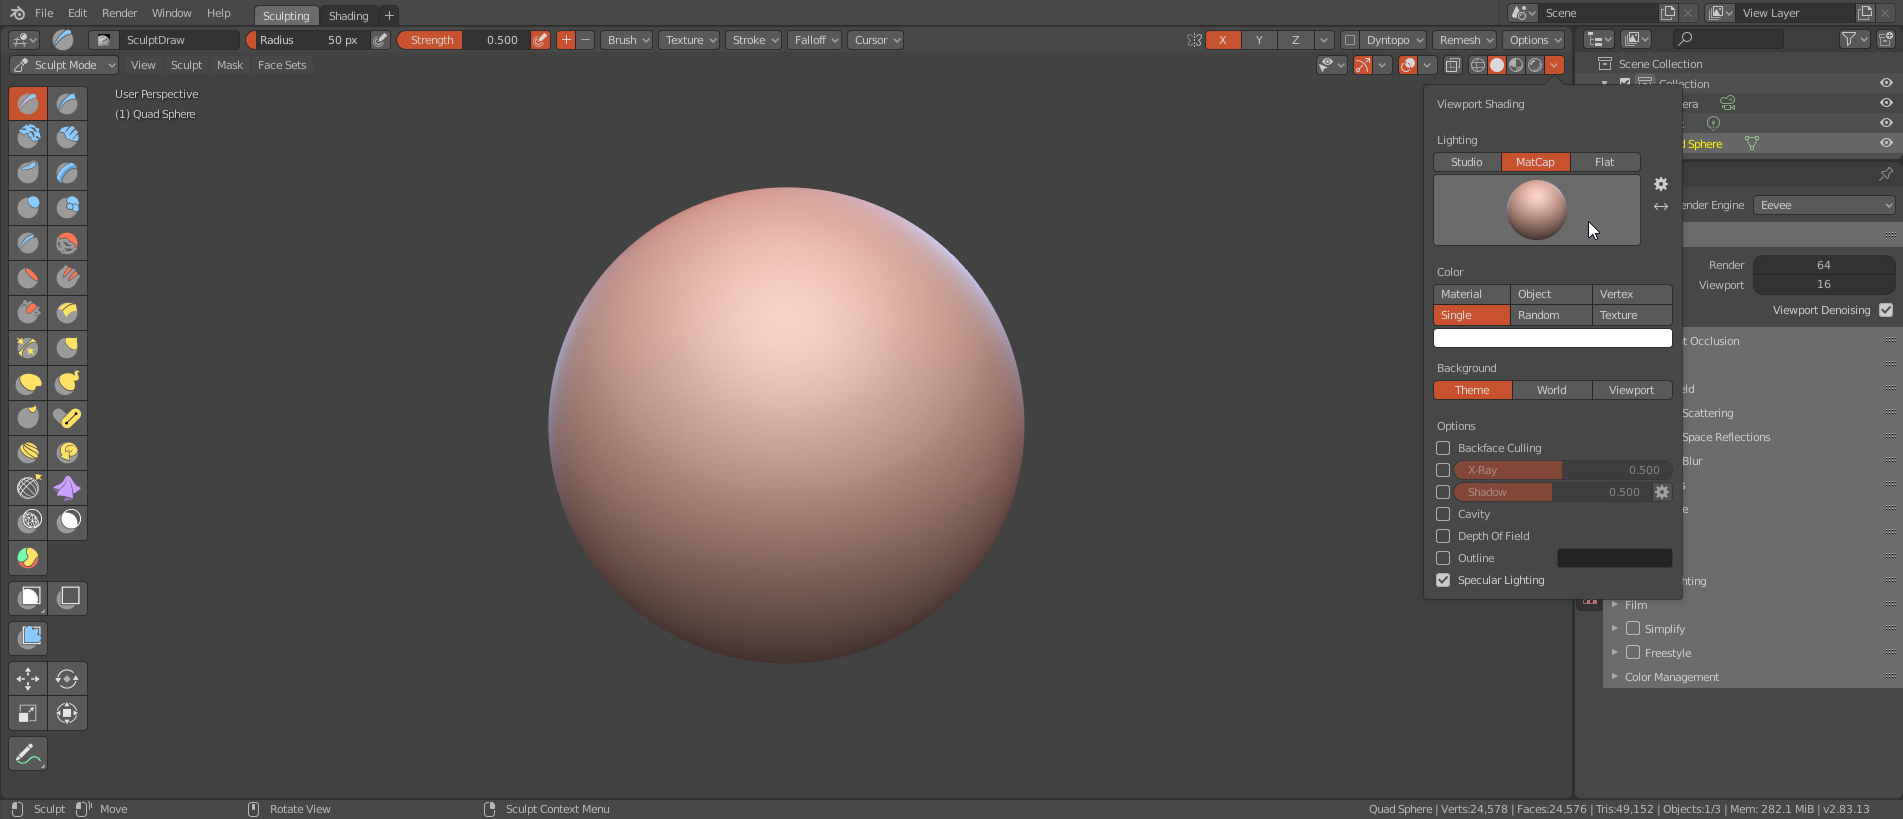This screenshot has height=819, width=1903.
Task: Select the Mesh Filter tool
Action: (x=28, y=637)
